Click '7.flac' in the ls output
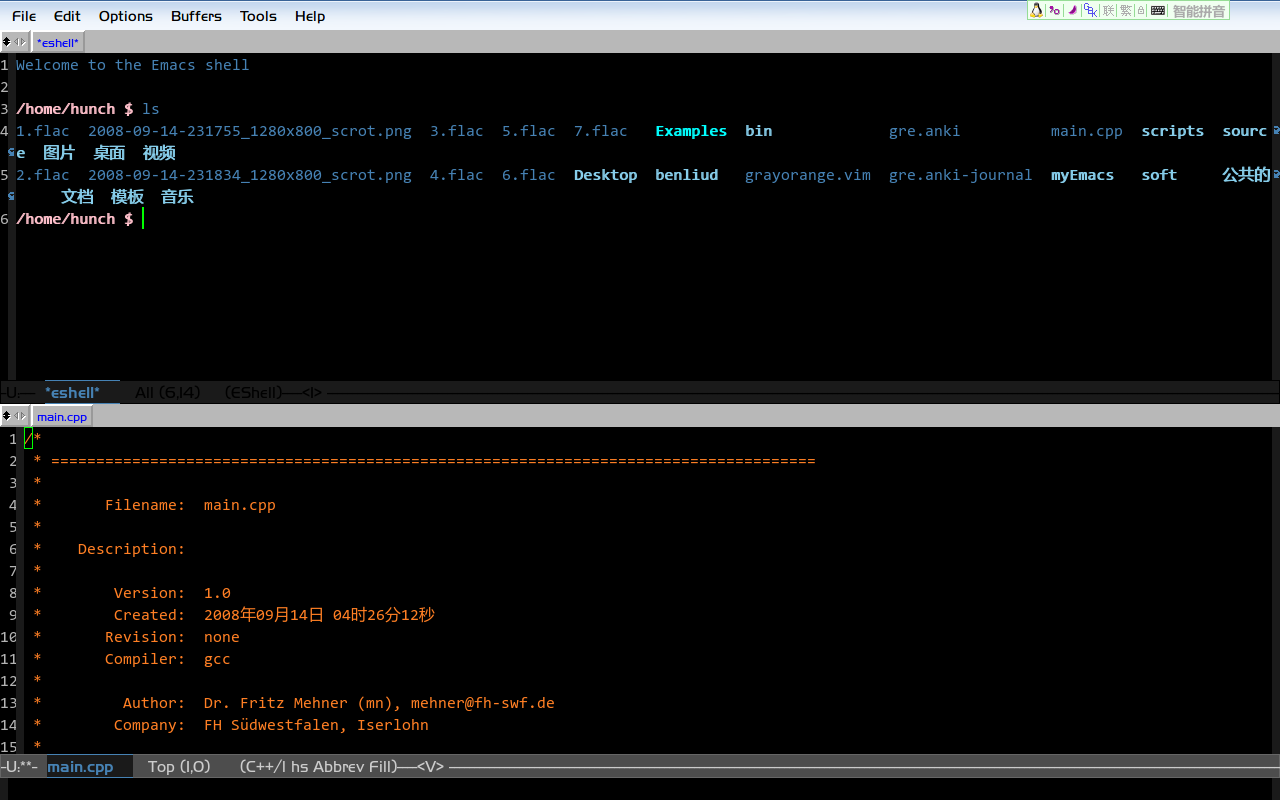Screen dimensions: 1280x800 point(601,131)
